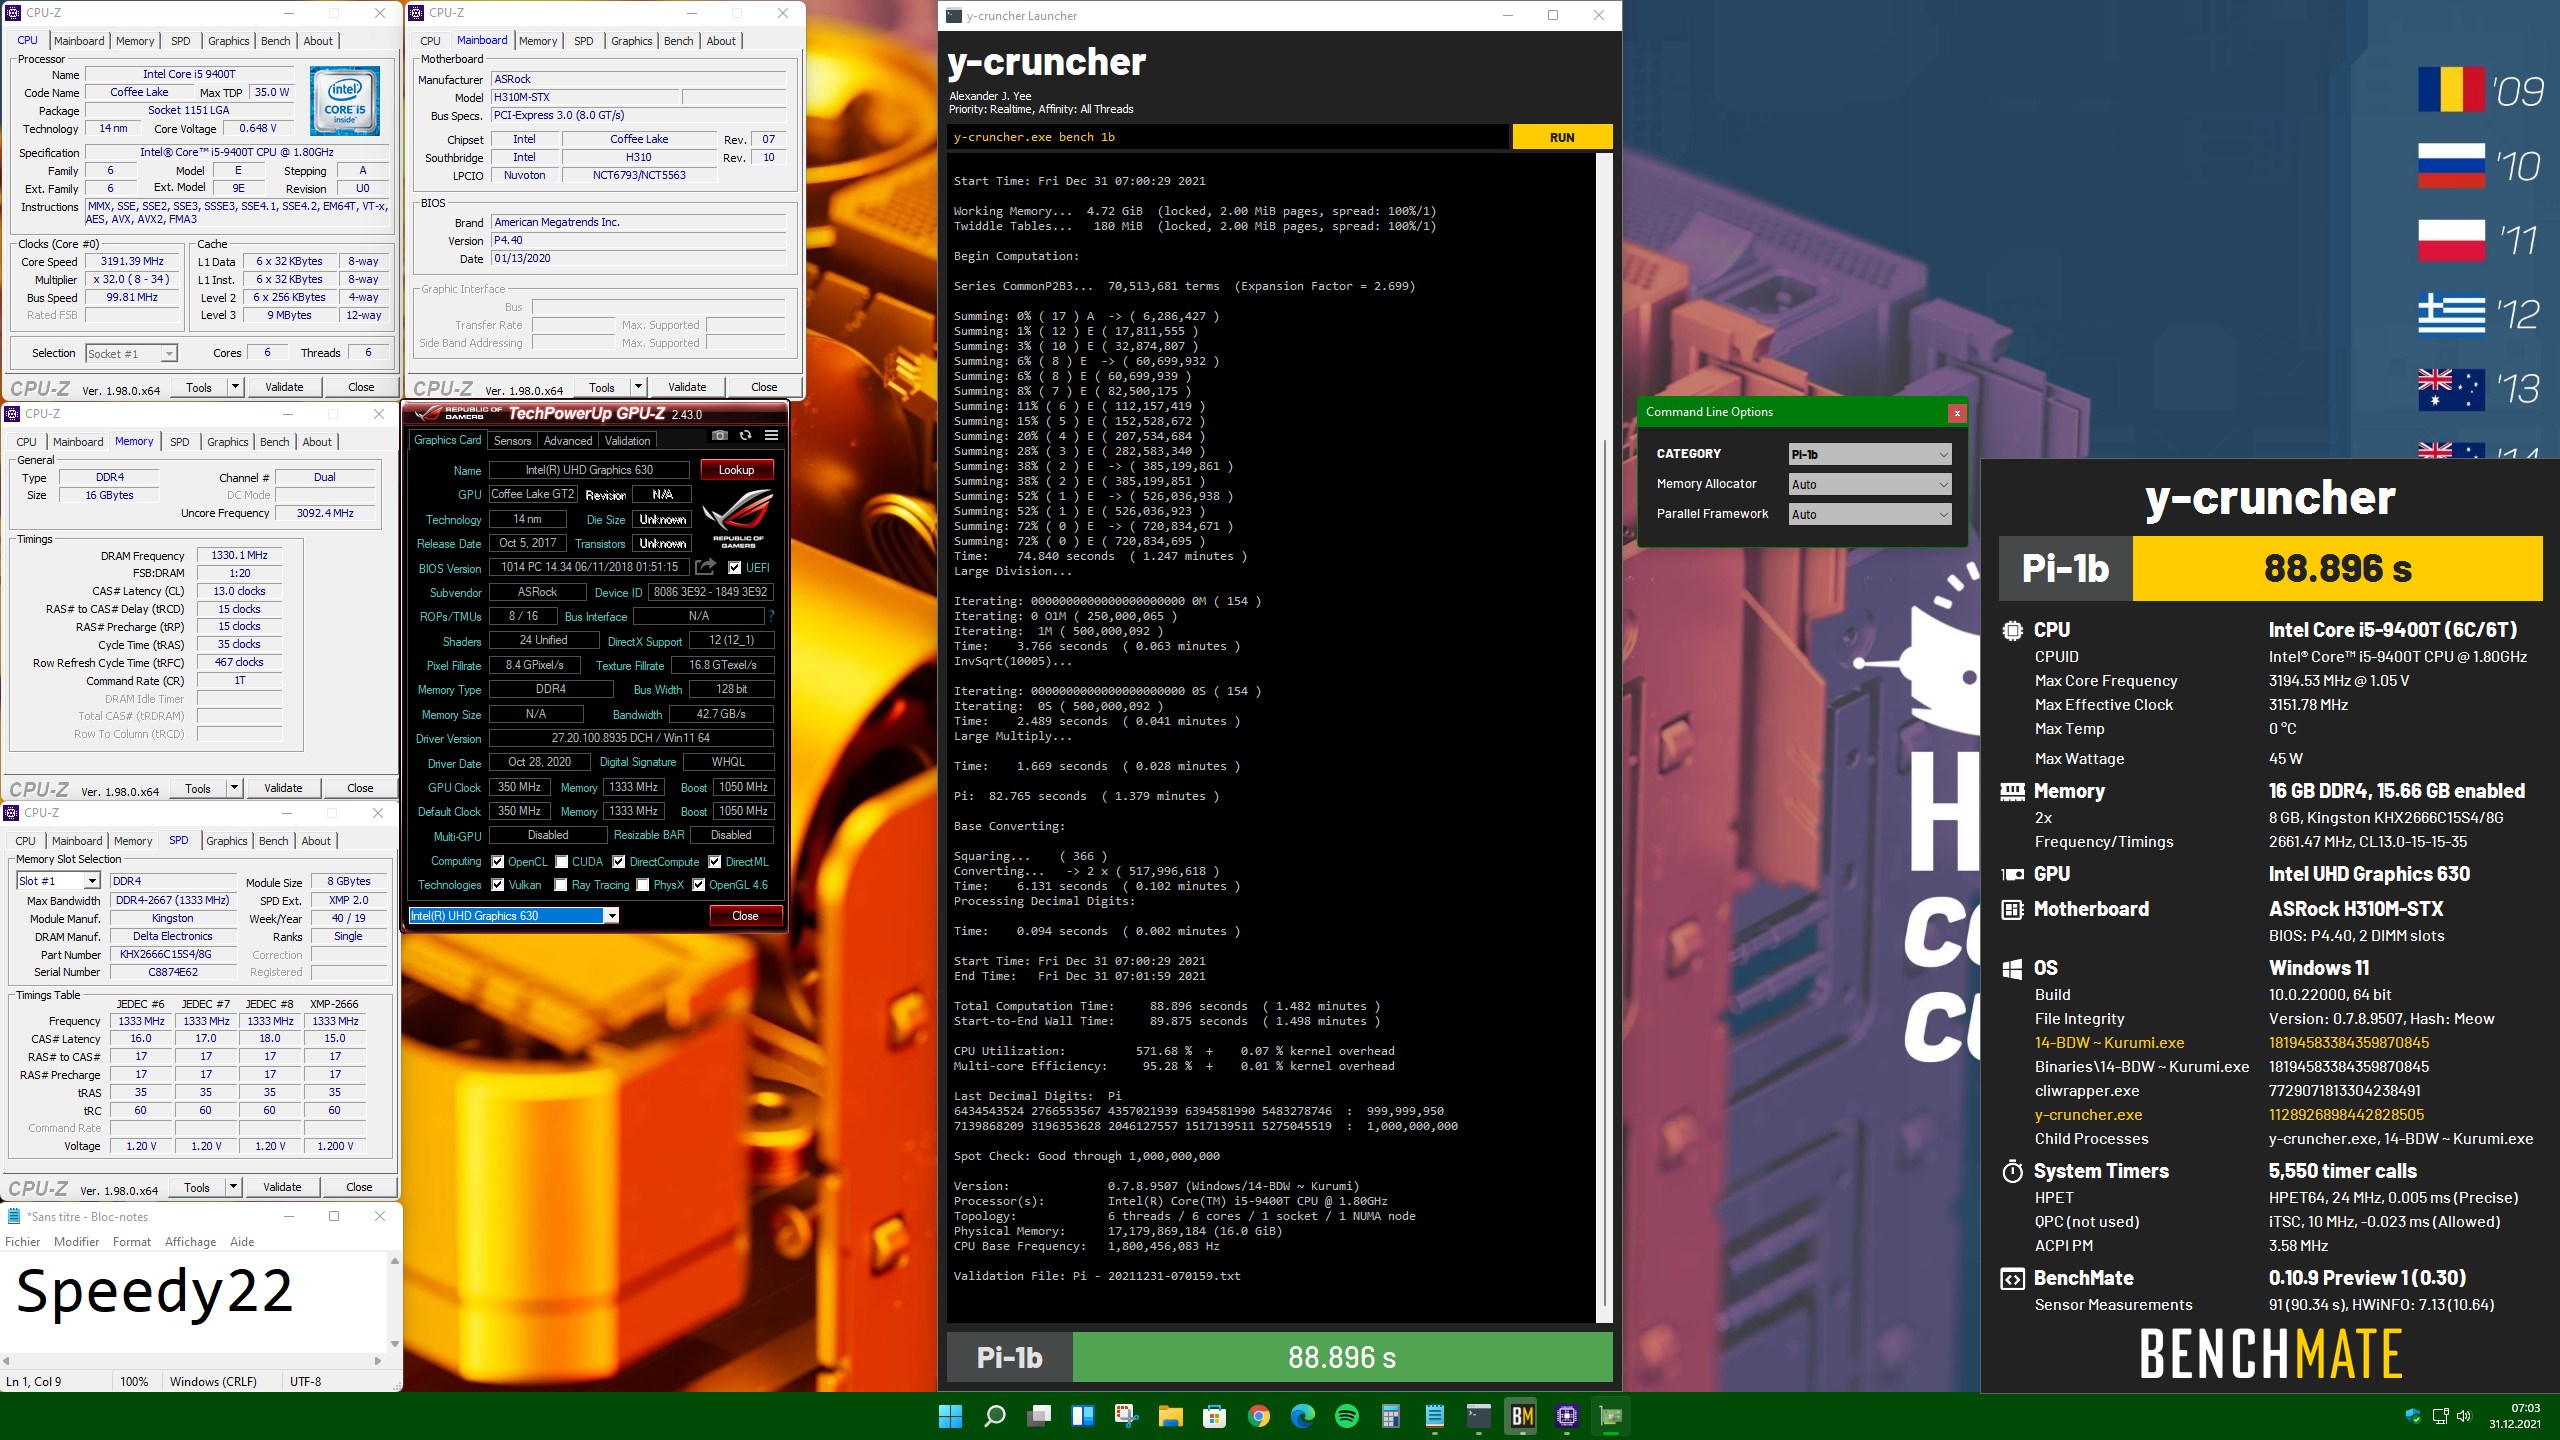Switch to Validation tab in GPU-Z
Viewport: 2560px width, 1440px height.
(627, 441)
